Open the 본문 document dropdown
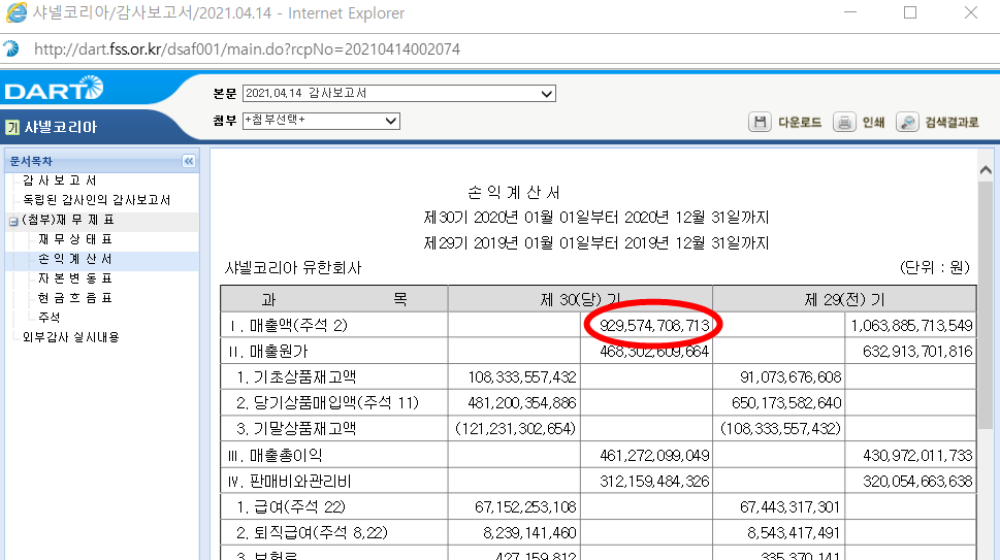1000x560 pixels. [x=399, y=93]
